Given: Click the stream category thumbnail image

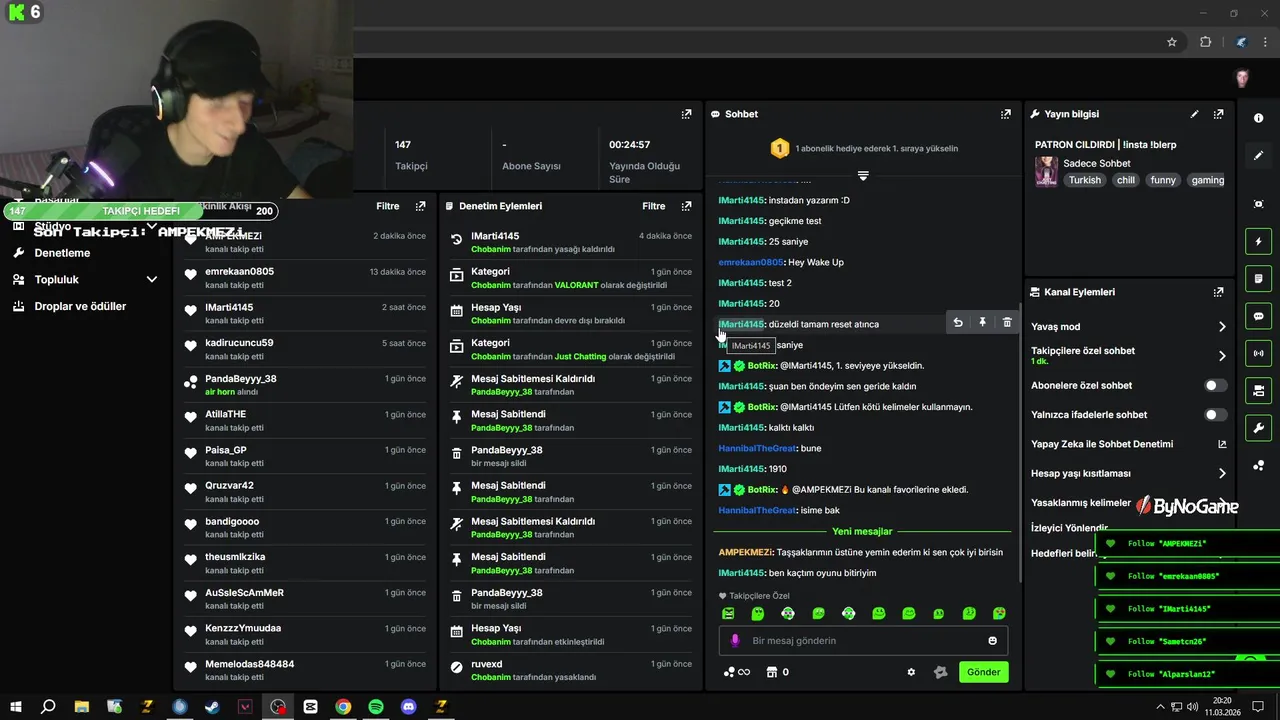Looking at the screenshot, I should [1046, 171].
